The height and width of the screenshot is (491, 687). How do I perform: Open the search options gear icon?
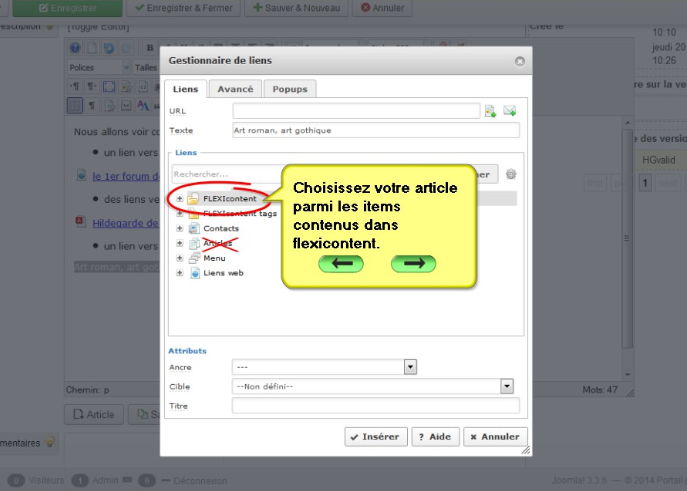tap(511, 174)
